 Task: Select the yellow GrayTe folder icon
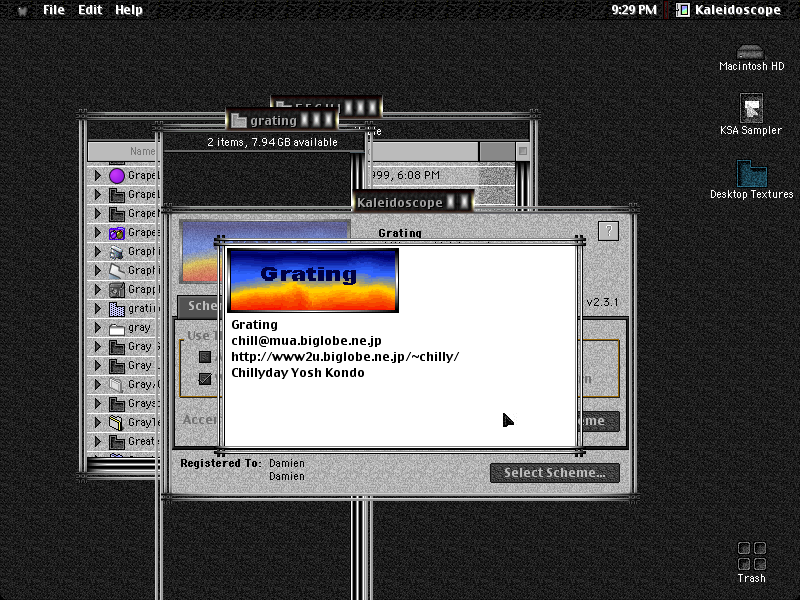click(x=117, y=423)
